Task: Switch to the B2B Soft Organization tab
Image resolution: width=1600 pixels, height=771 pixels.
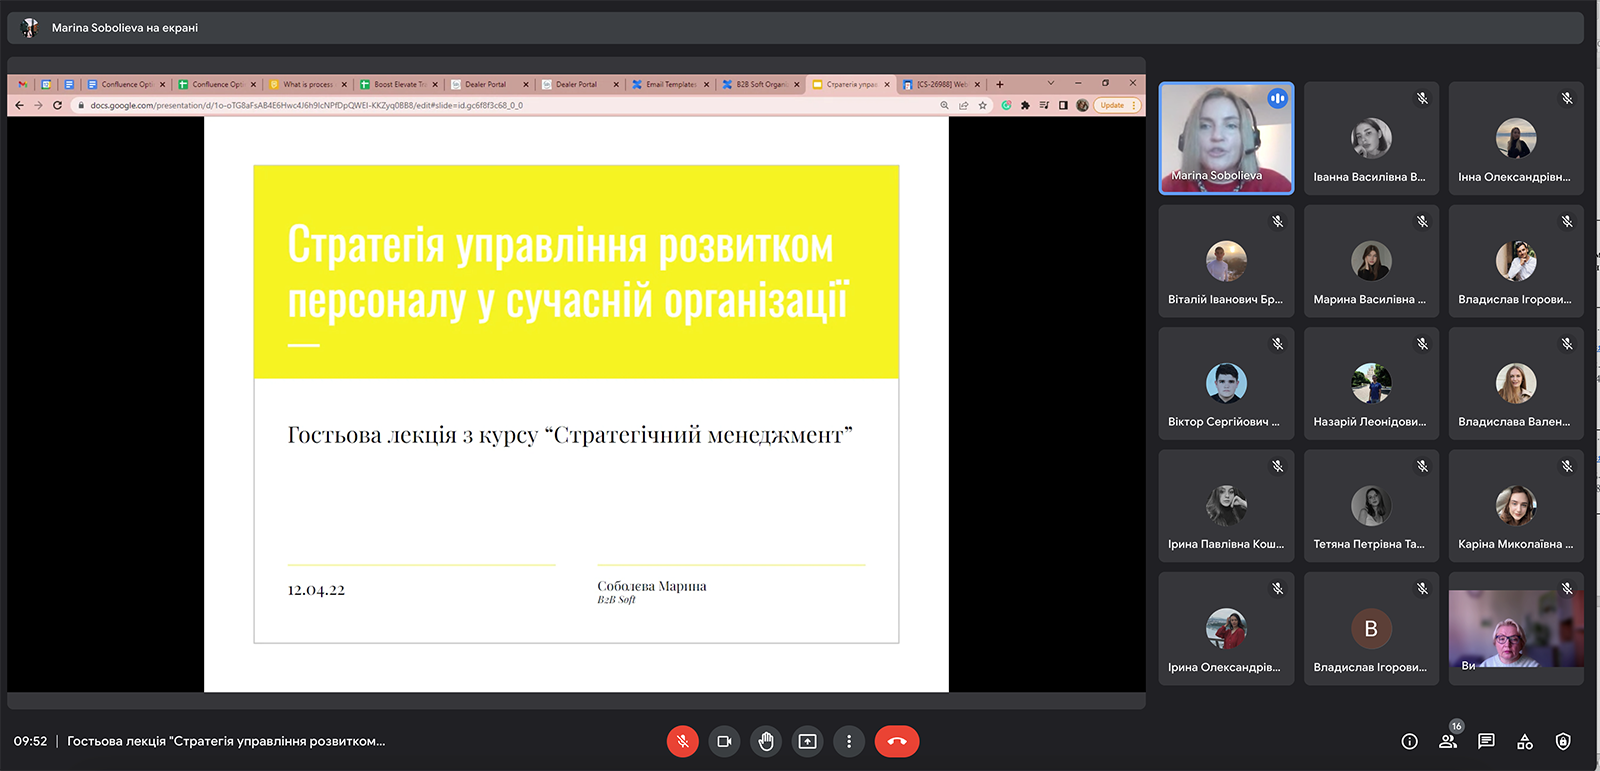Action: point(760,84)
